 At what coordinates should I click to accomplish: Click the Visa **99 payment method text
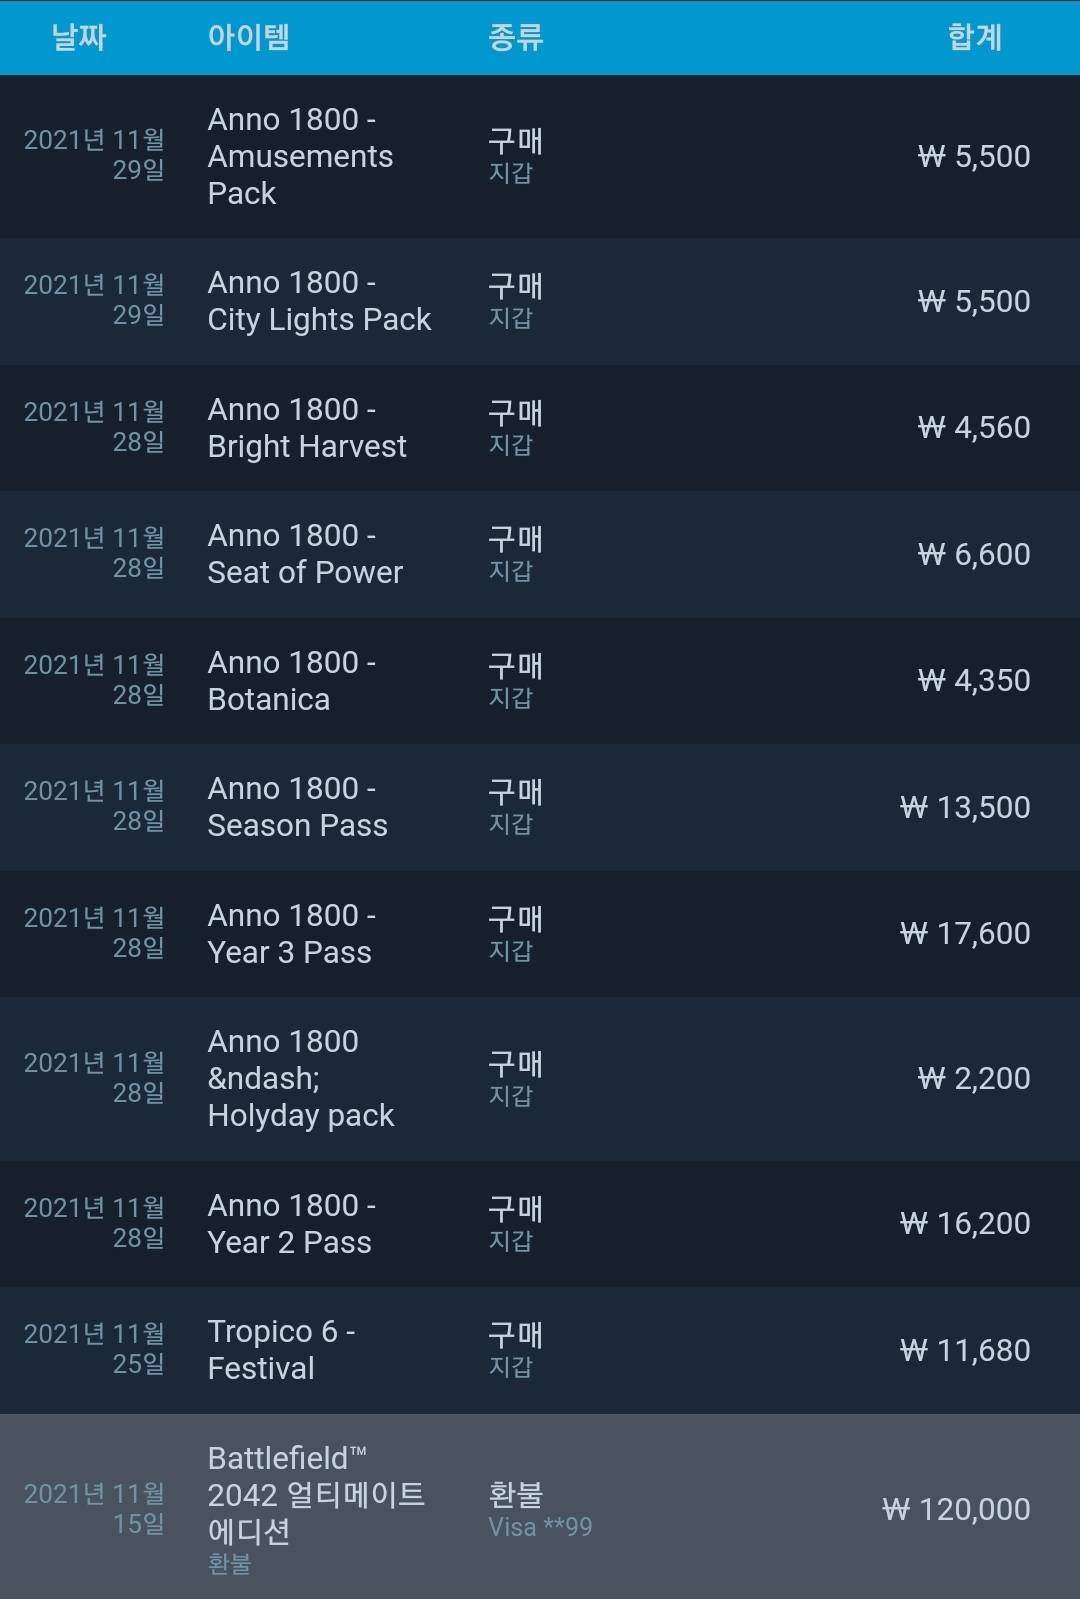(x=540, y=1527)
